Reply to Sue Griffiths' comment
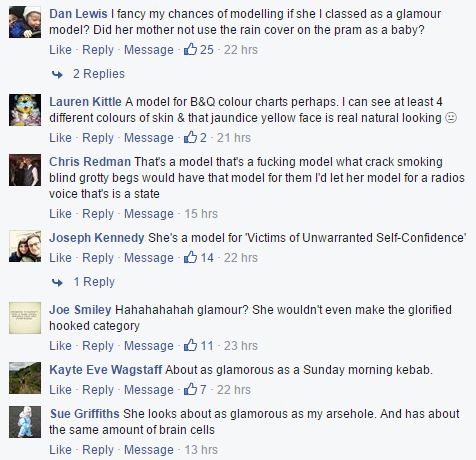Viewport: 476px width, 460px height. [x=98, y=450]
